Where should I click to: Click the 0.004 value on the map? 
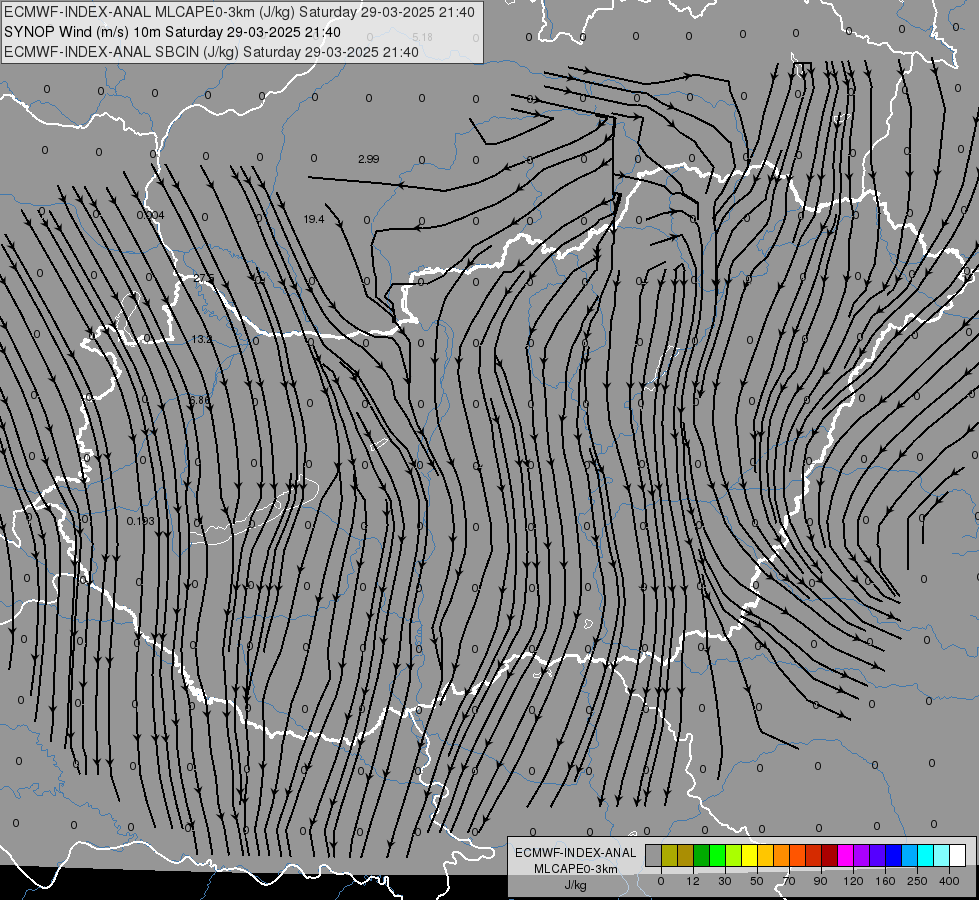click(x=150, y=215)
